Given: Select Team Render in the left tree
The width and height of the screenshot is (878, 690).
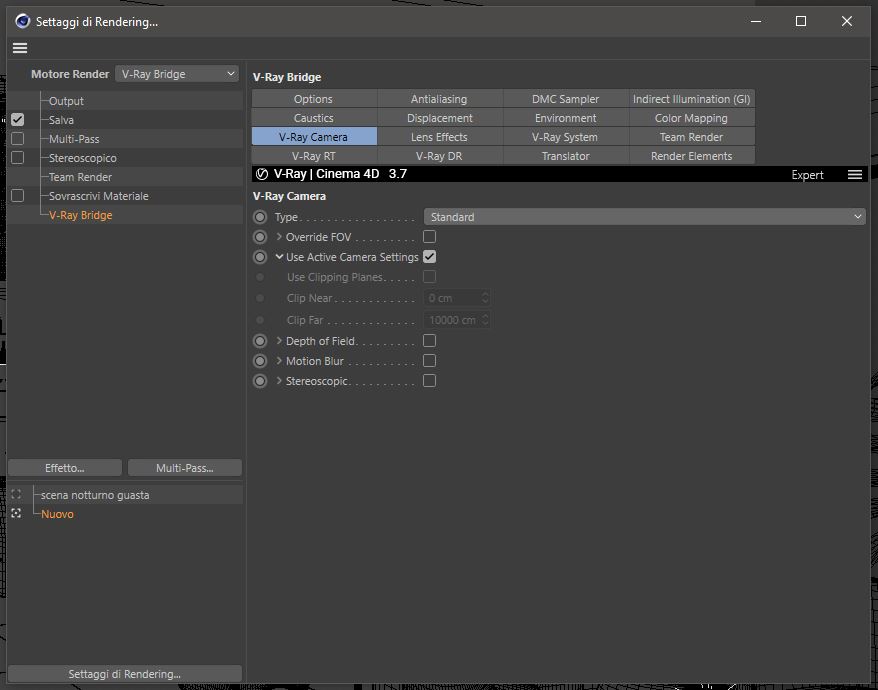Looking at the screenshot, I should click(x=80, y=177).
